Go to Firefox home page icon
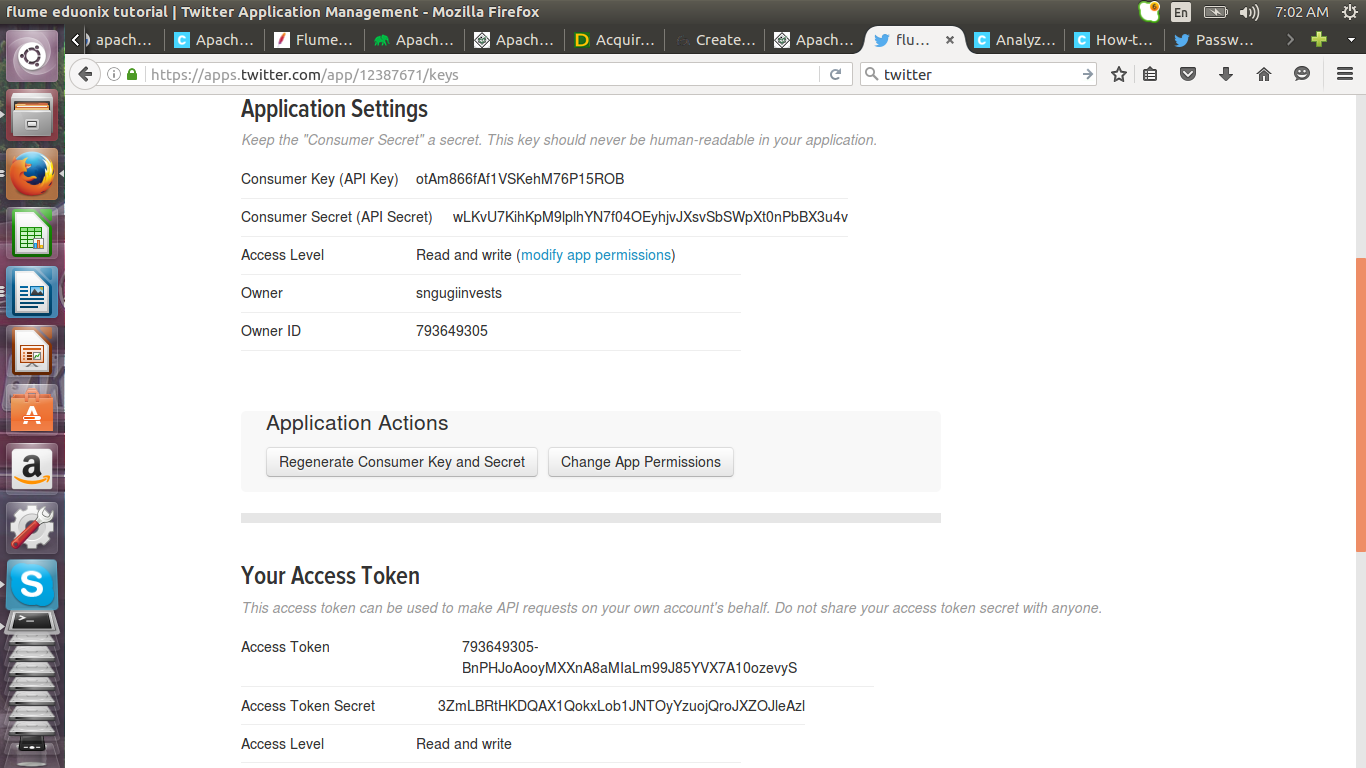Viewport: 1366px width, 768px height. (x=1264, y=74)
